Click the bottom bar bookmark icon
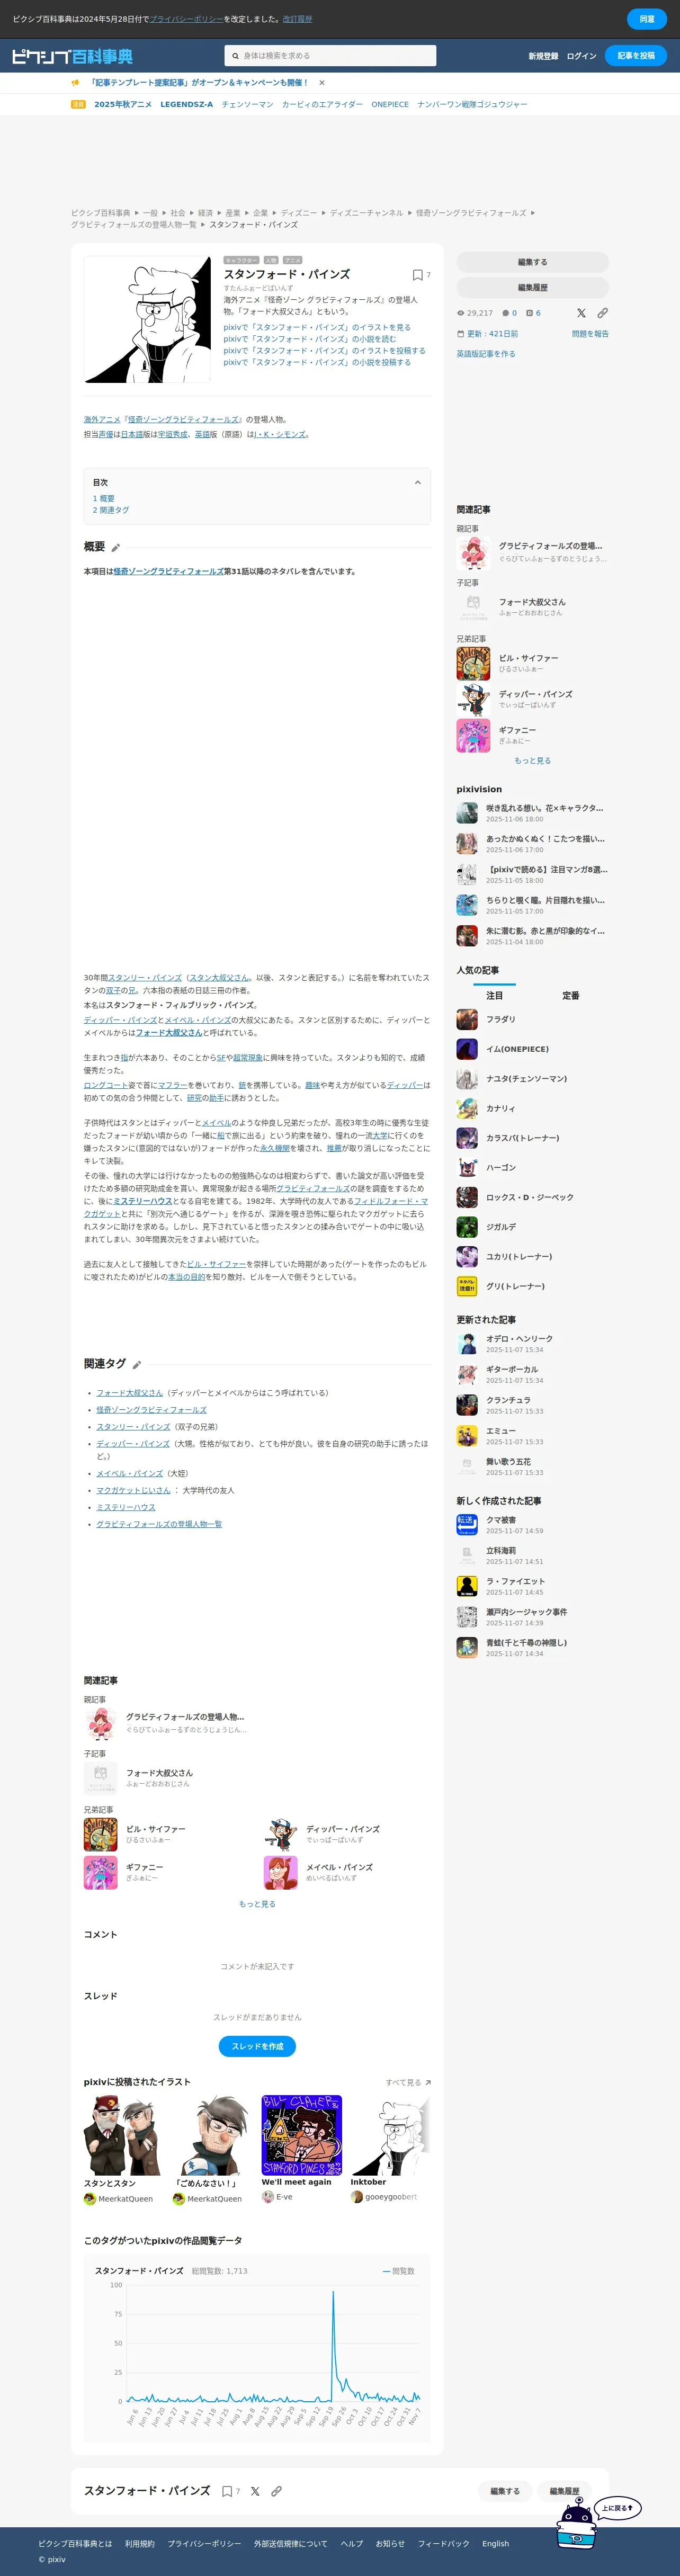The height and width of the screenshot is (2576, 680). [227, 2491]
